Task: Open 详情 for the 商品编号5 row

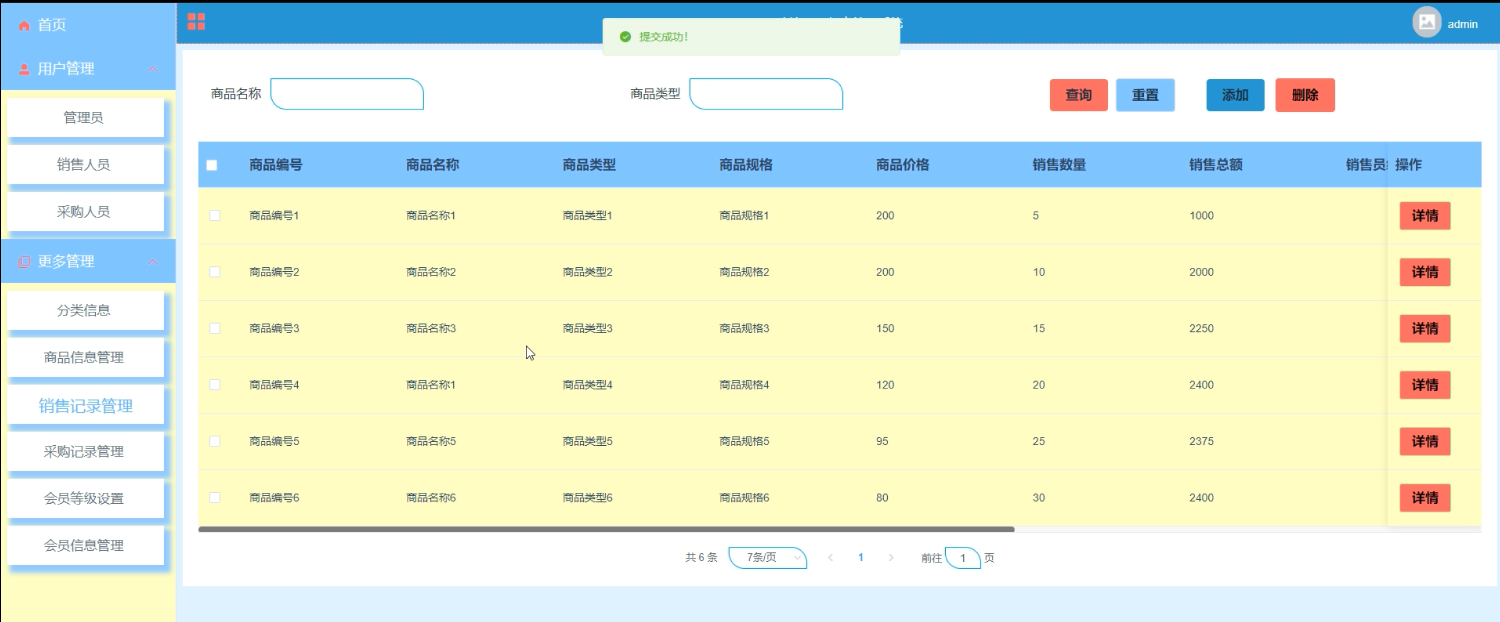Action: point(1425,441)
